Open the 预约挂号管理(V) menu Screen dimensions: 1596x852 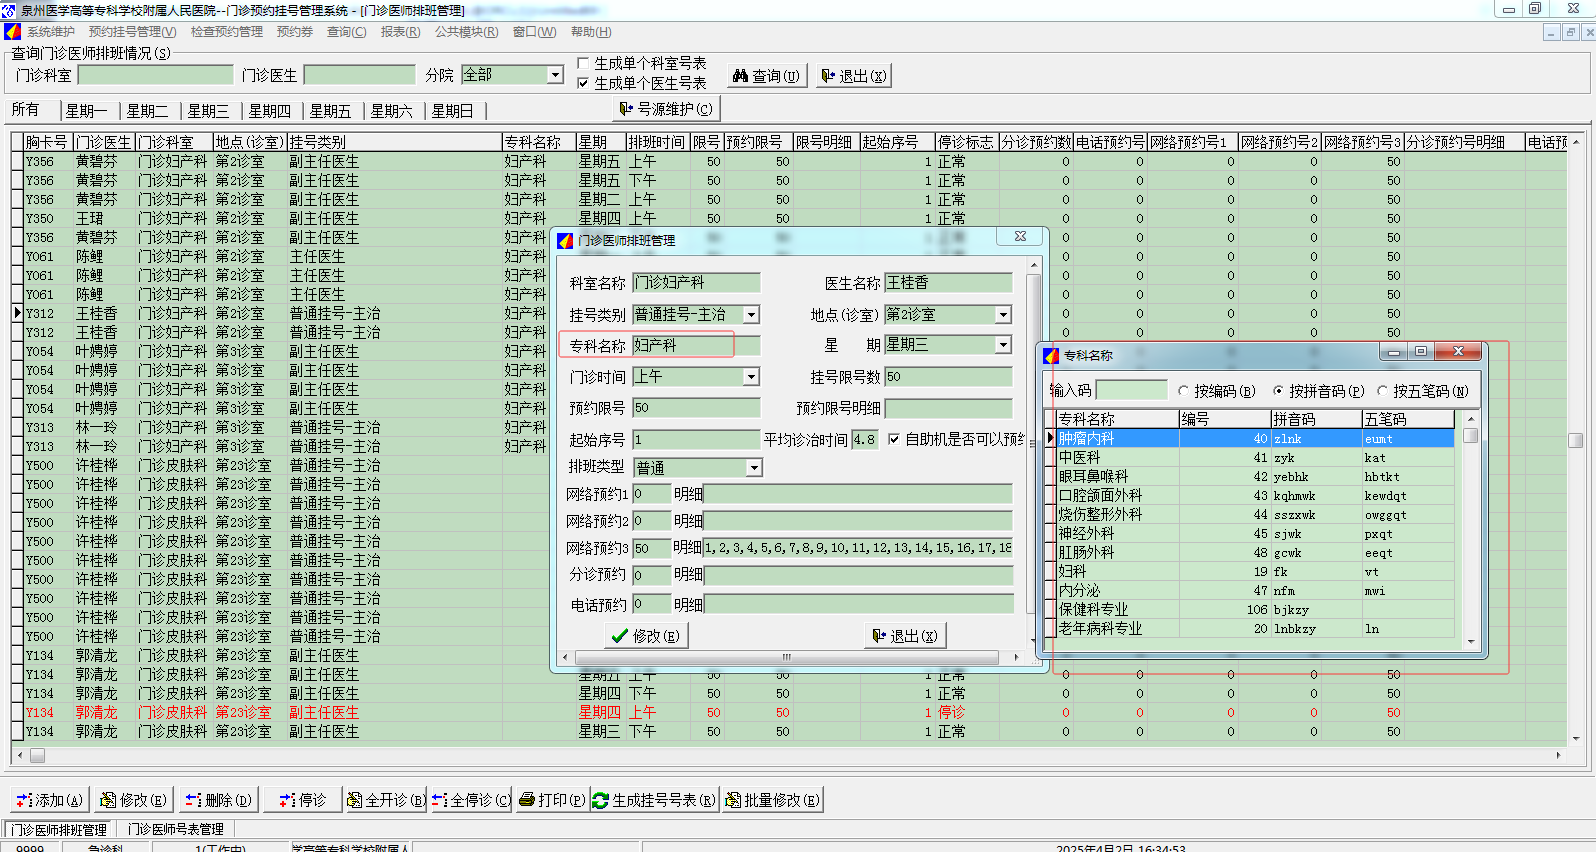click(132, 32)
